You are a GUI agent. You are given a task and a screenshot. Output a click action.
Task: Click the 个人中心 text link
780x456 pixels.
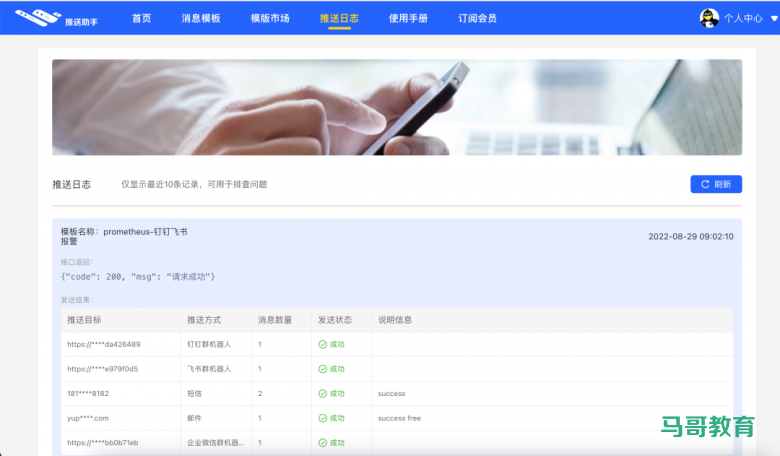point(743,18)
